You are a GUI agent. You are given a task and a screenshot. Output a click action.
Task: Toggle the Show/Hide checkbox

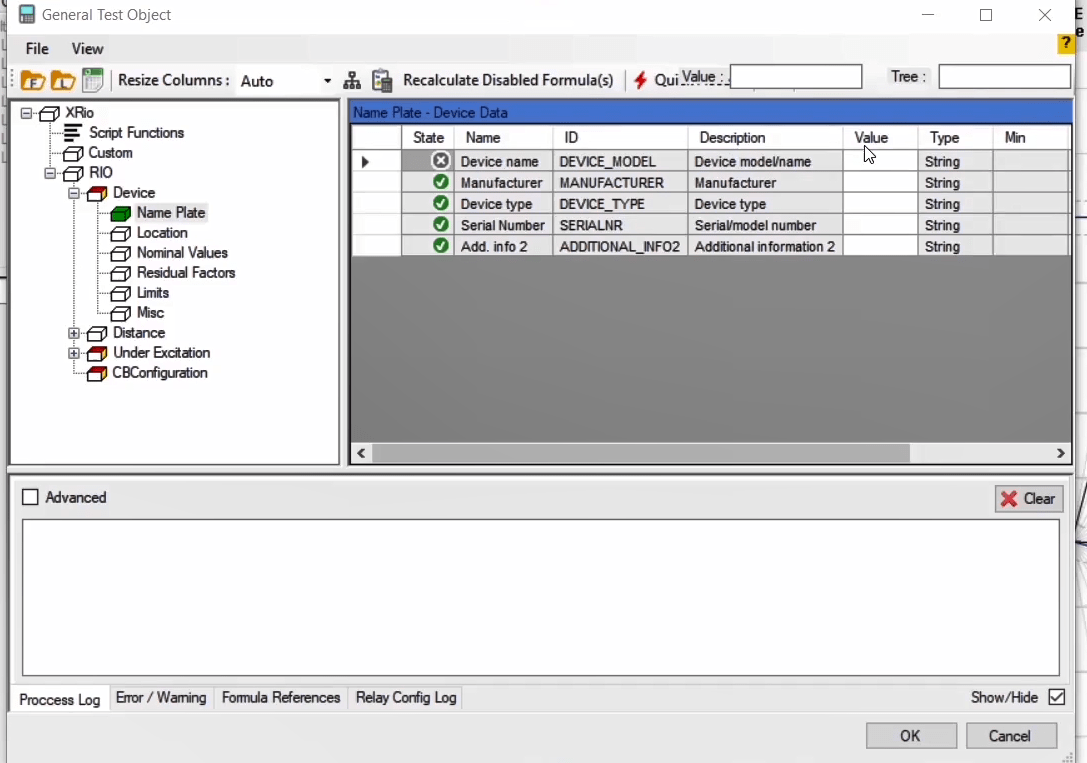[x=1056, y=697]
